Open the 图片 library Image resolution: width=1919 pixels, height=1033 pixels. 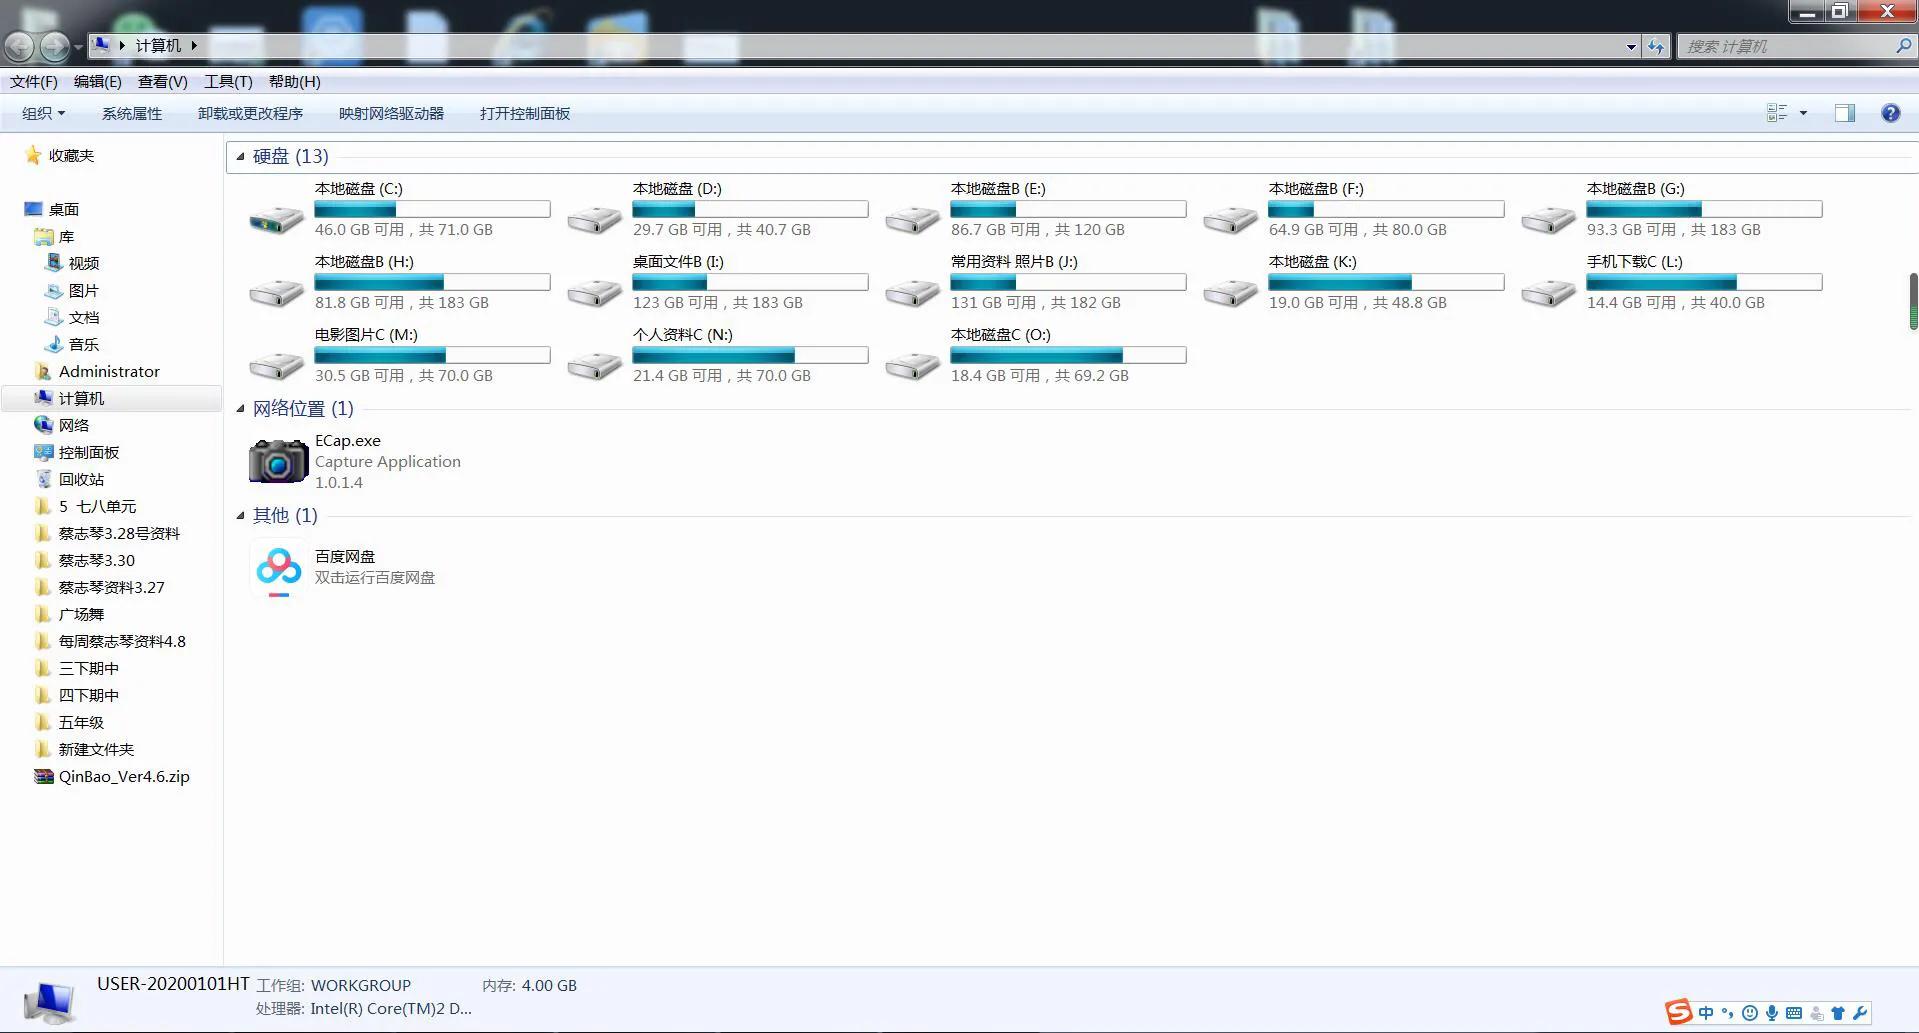tap(84, 290)
